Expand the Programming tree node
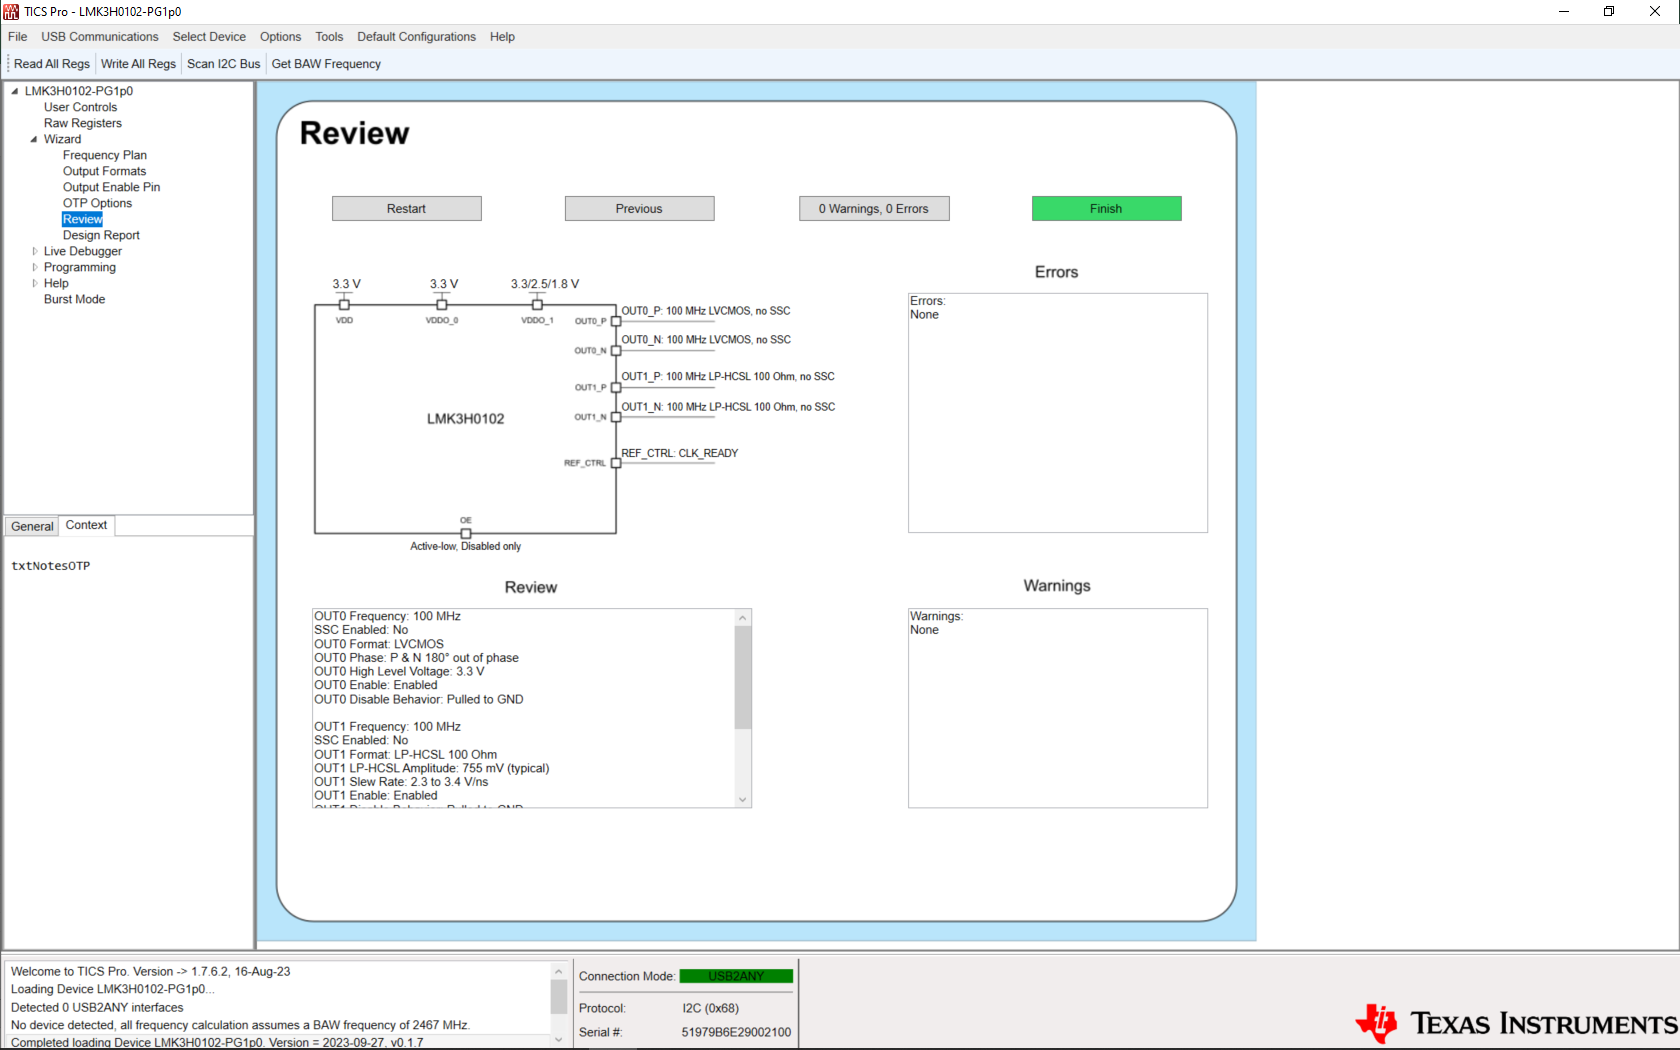The width and height of the screenshot is (1680, 1050). [x=34, y=267]
